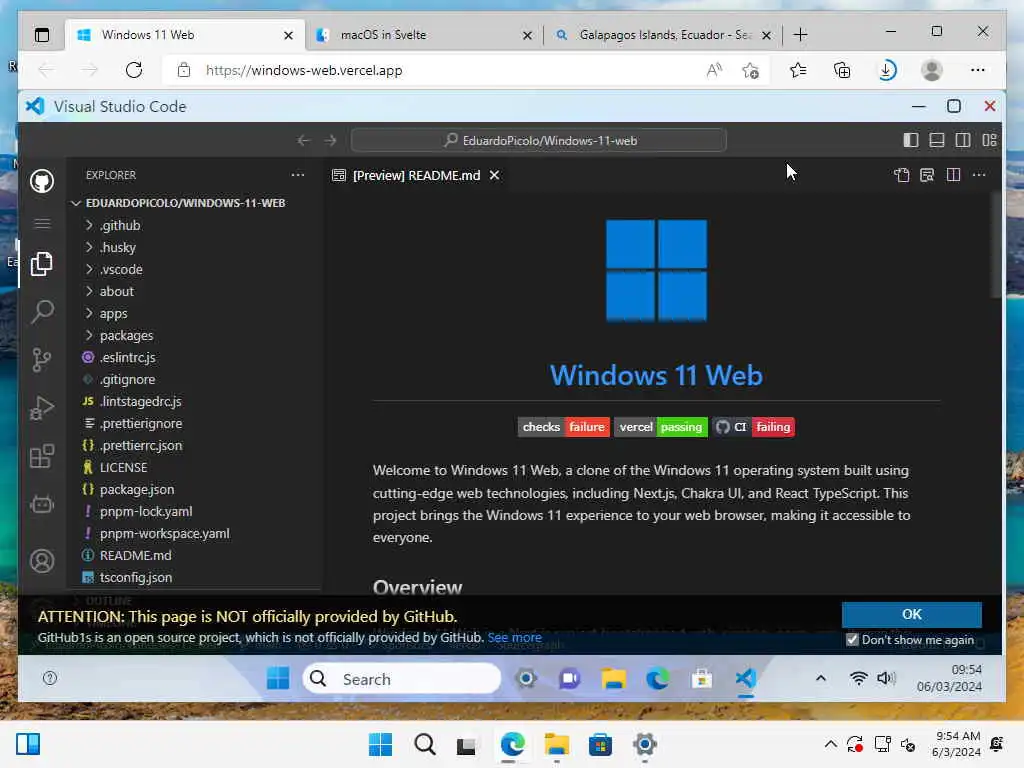Toggle bottom panel layout icon
The image size is (1024, 768).
936,140
